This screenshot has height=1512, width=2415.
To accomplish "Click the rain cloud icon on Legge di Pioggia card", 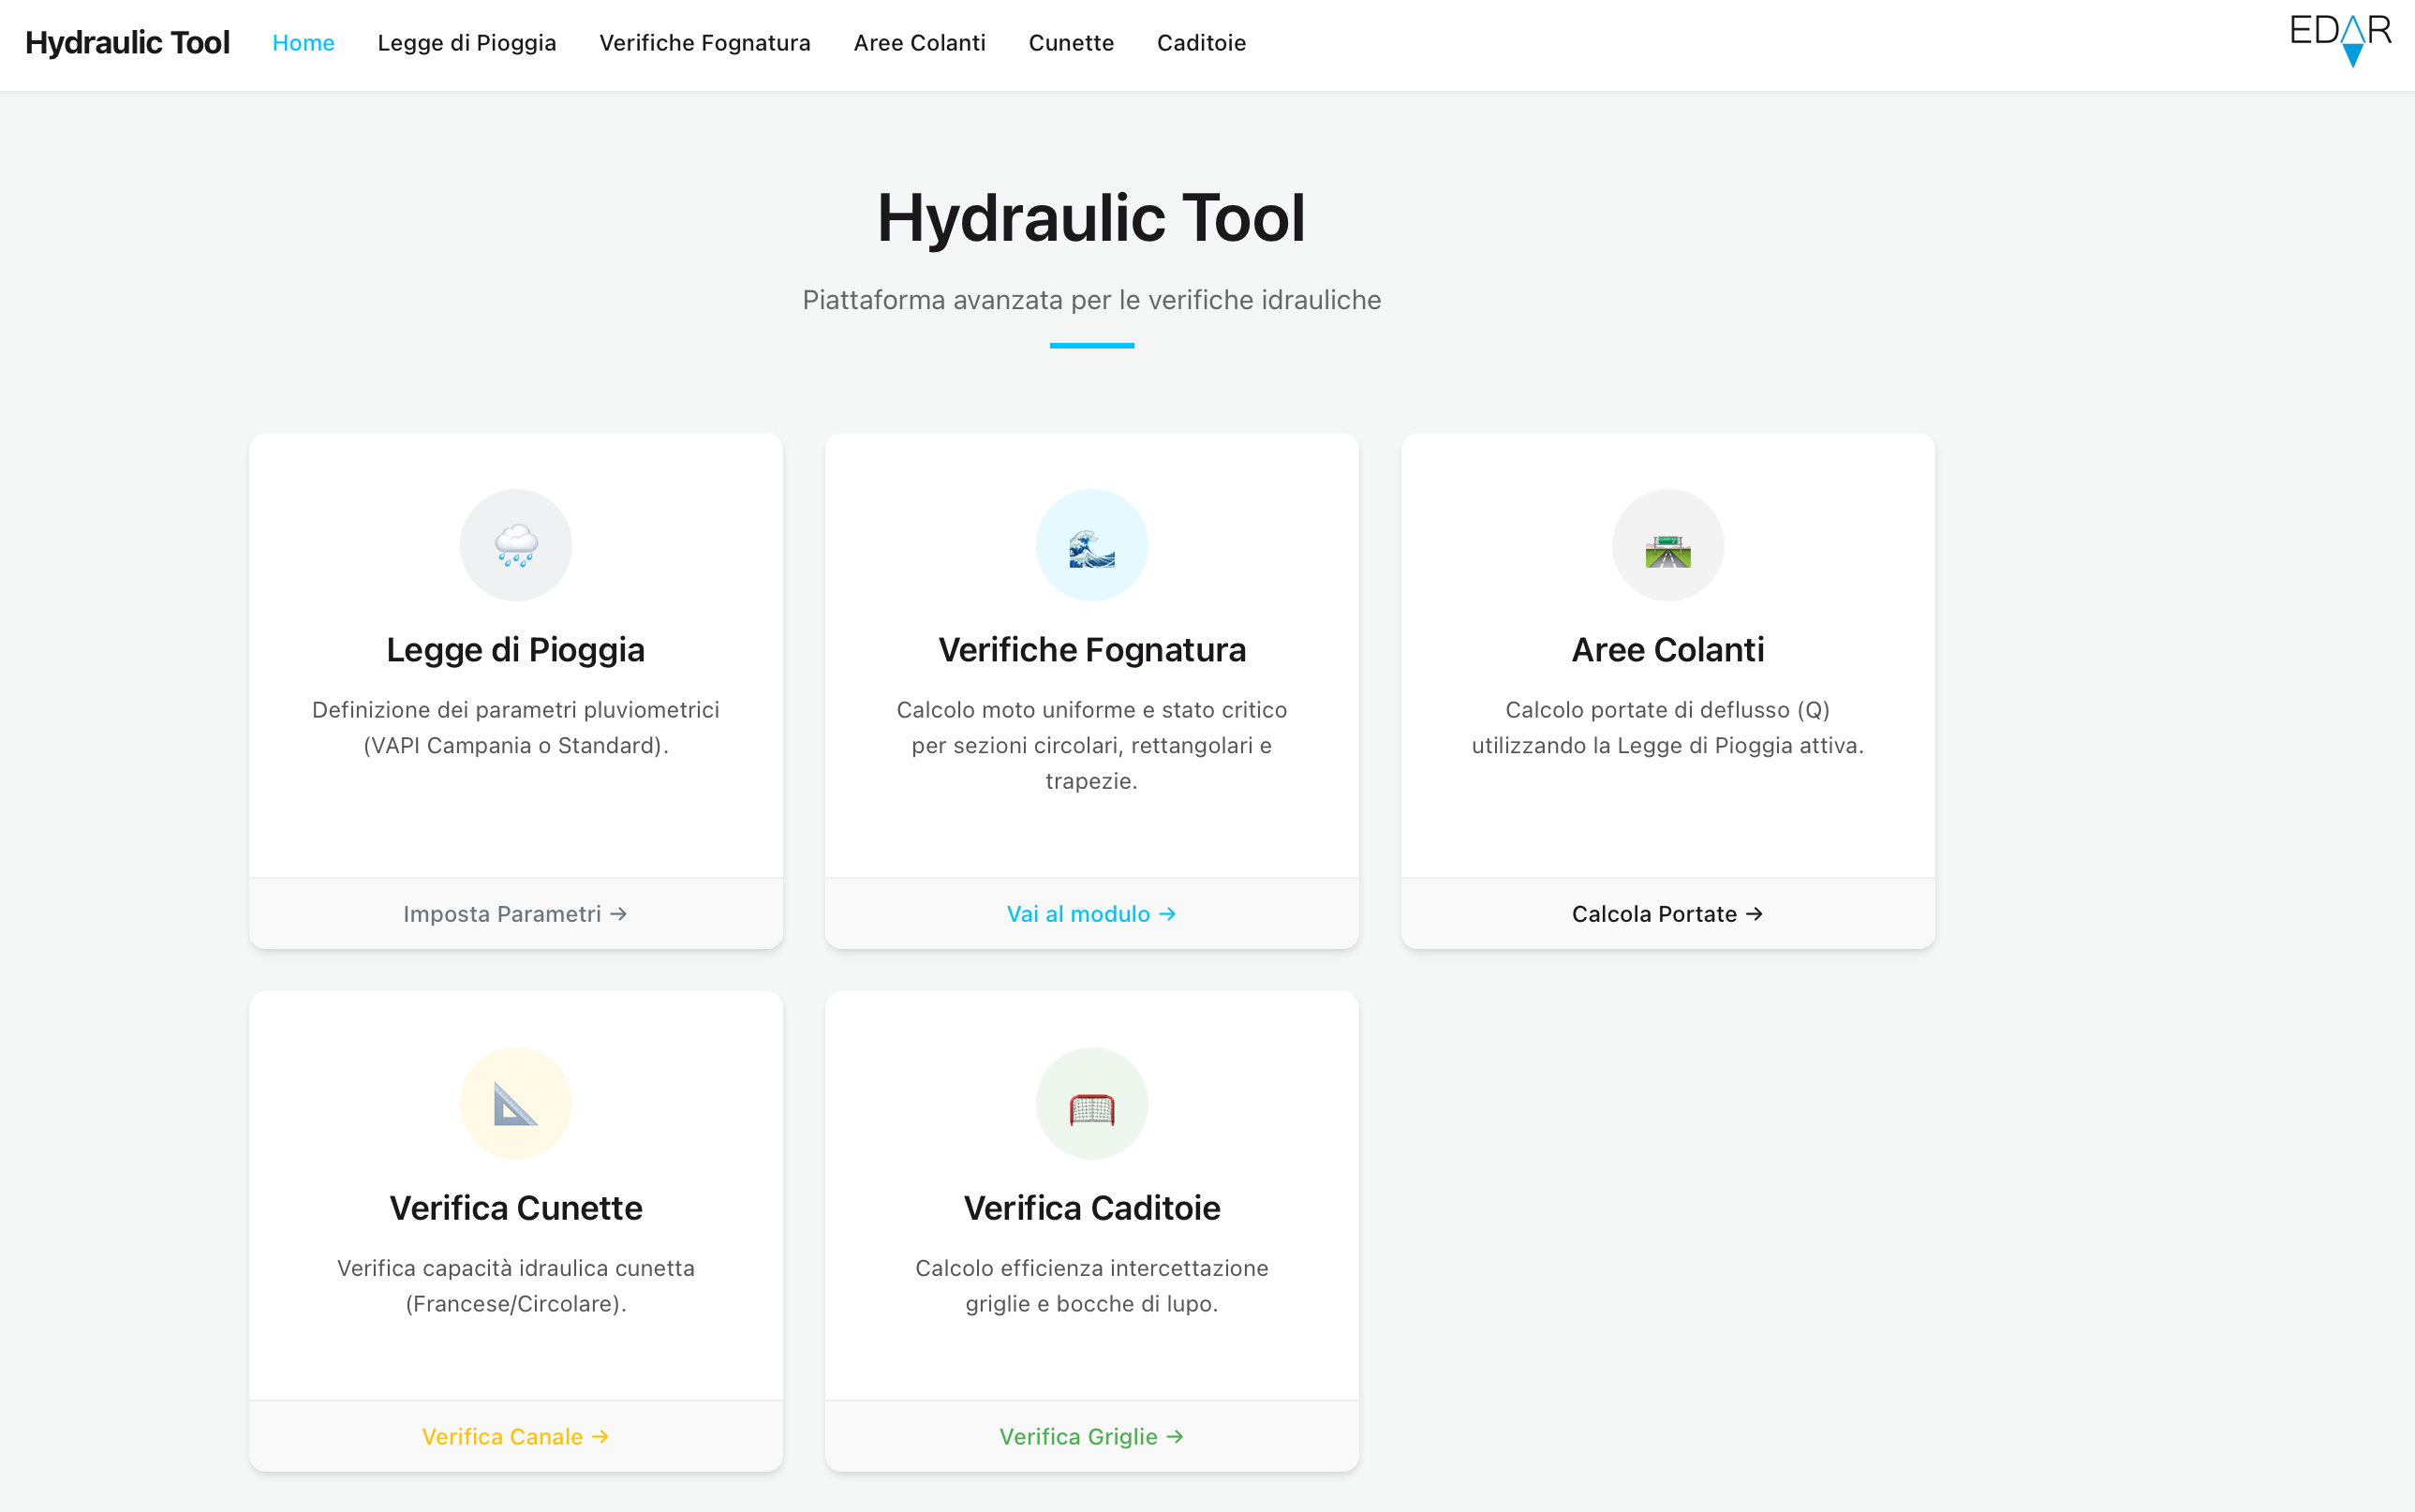I will [x=516, y=546].
